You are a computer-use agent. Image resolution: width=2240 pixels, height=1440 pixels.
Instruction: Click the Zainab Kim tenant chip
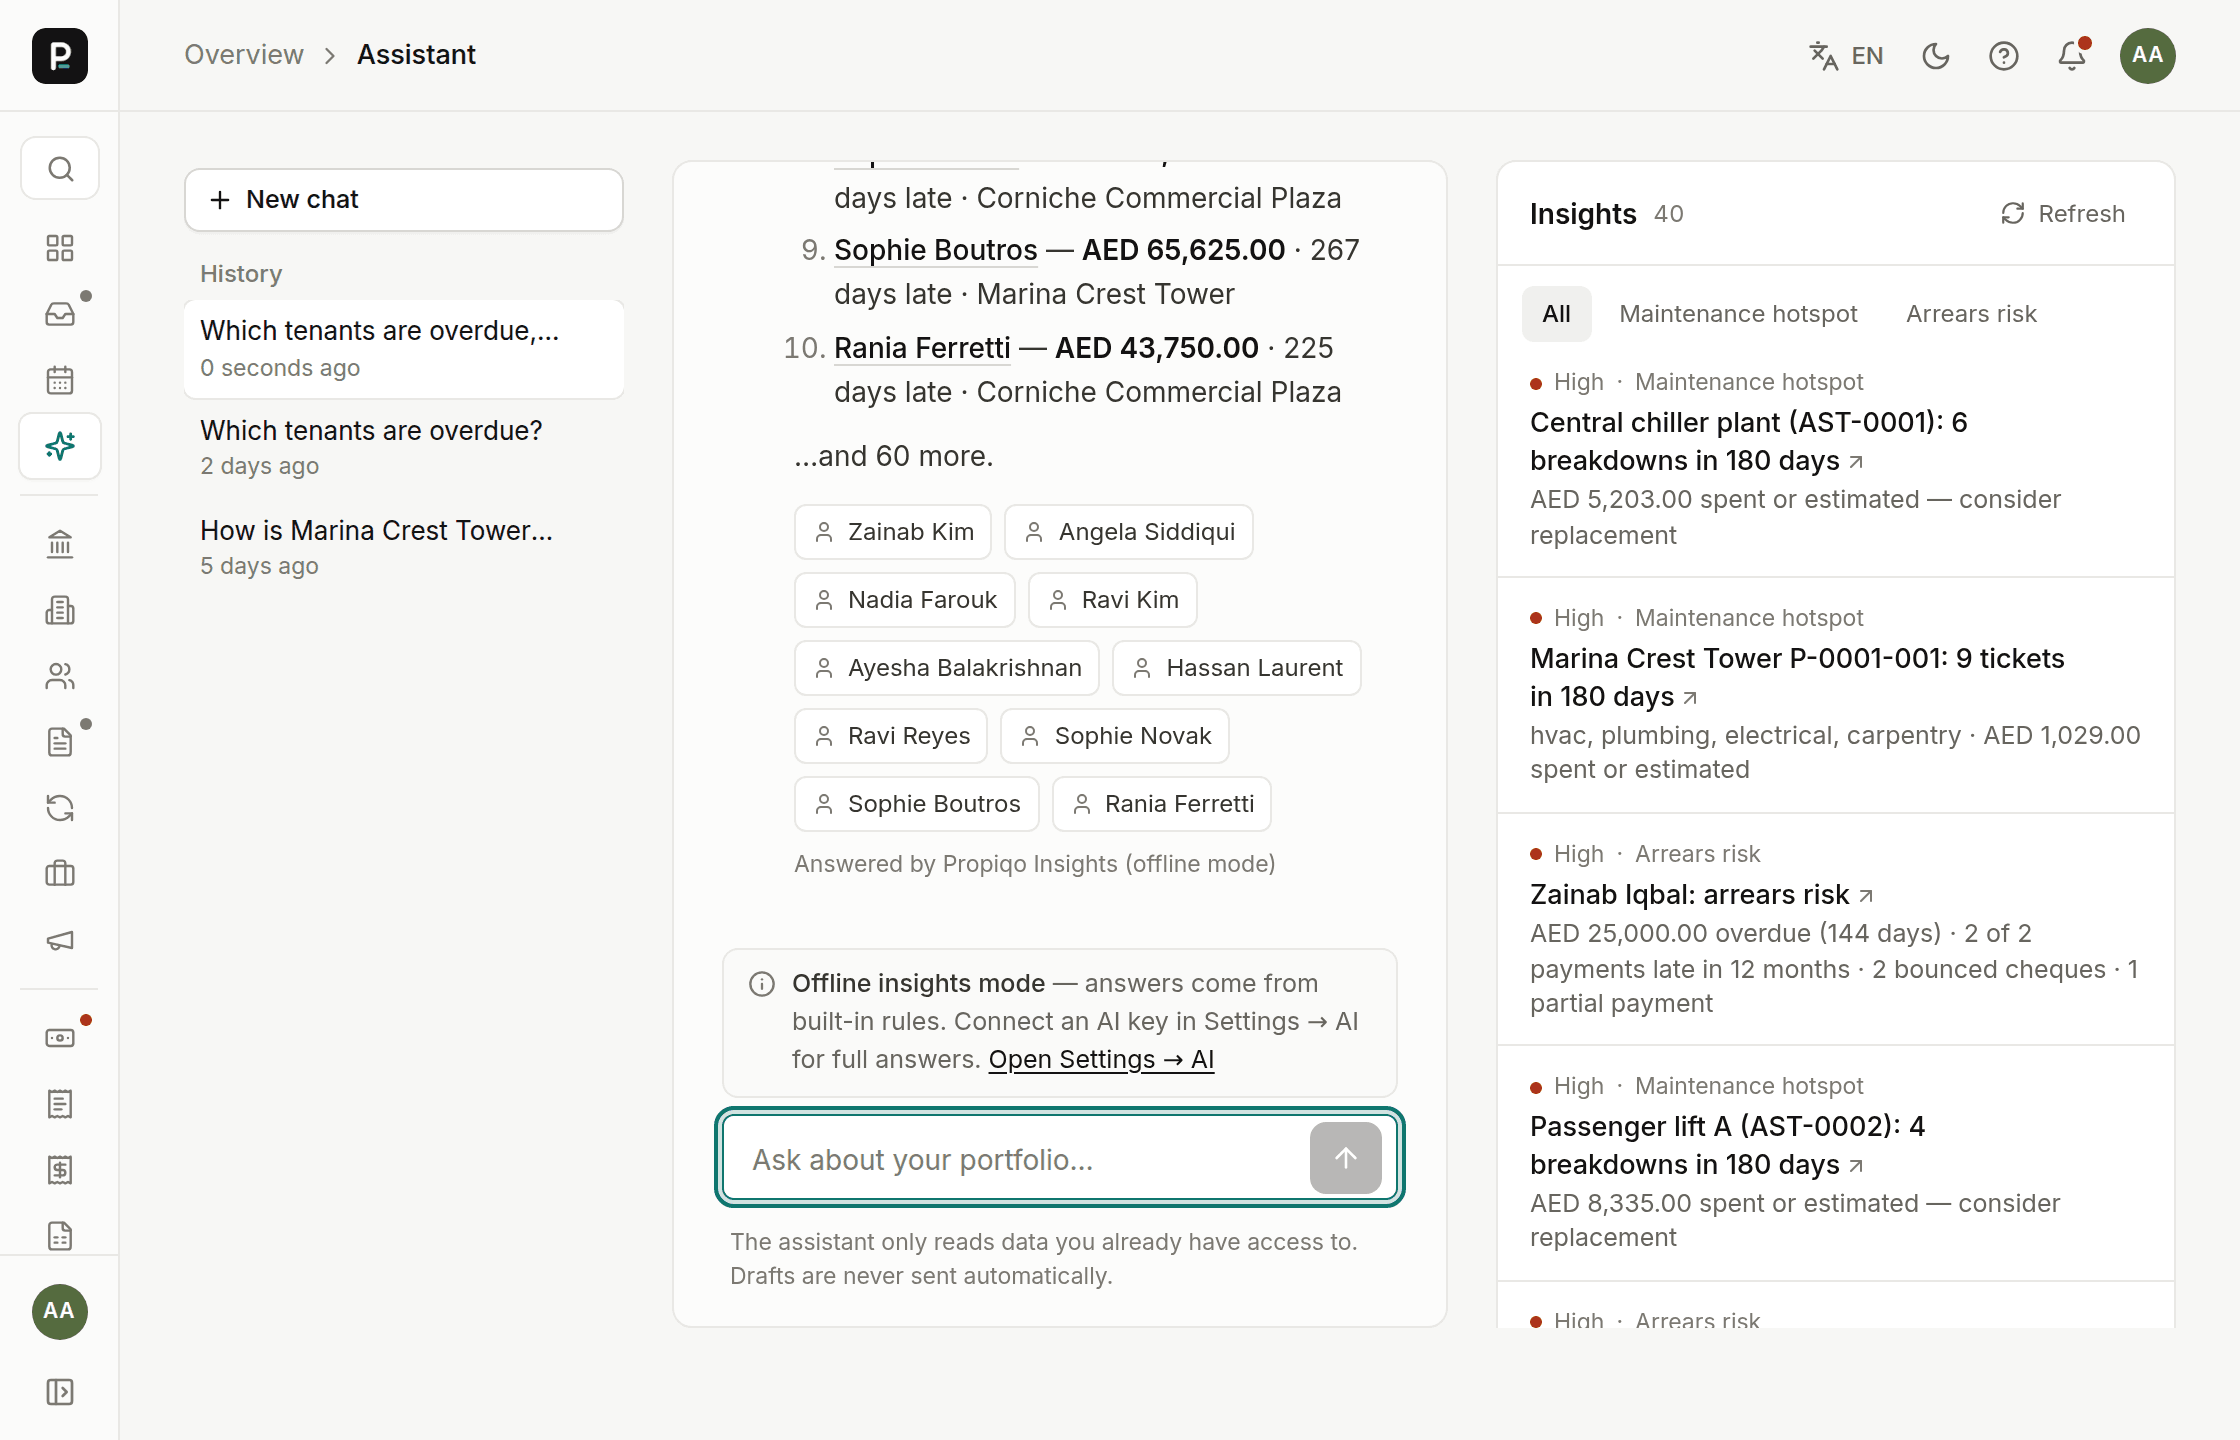tap(893, 532)
